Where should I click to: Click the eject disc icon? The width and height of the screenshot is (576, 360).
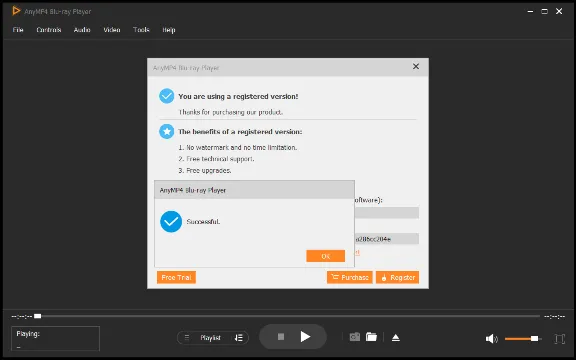coord(396,338)
